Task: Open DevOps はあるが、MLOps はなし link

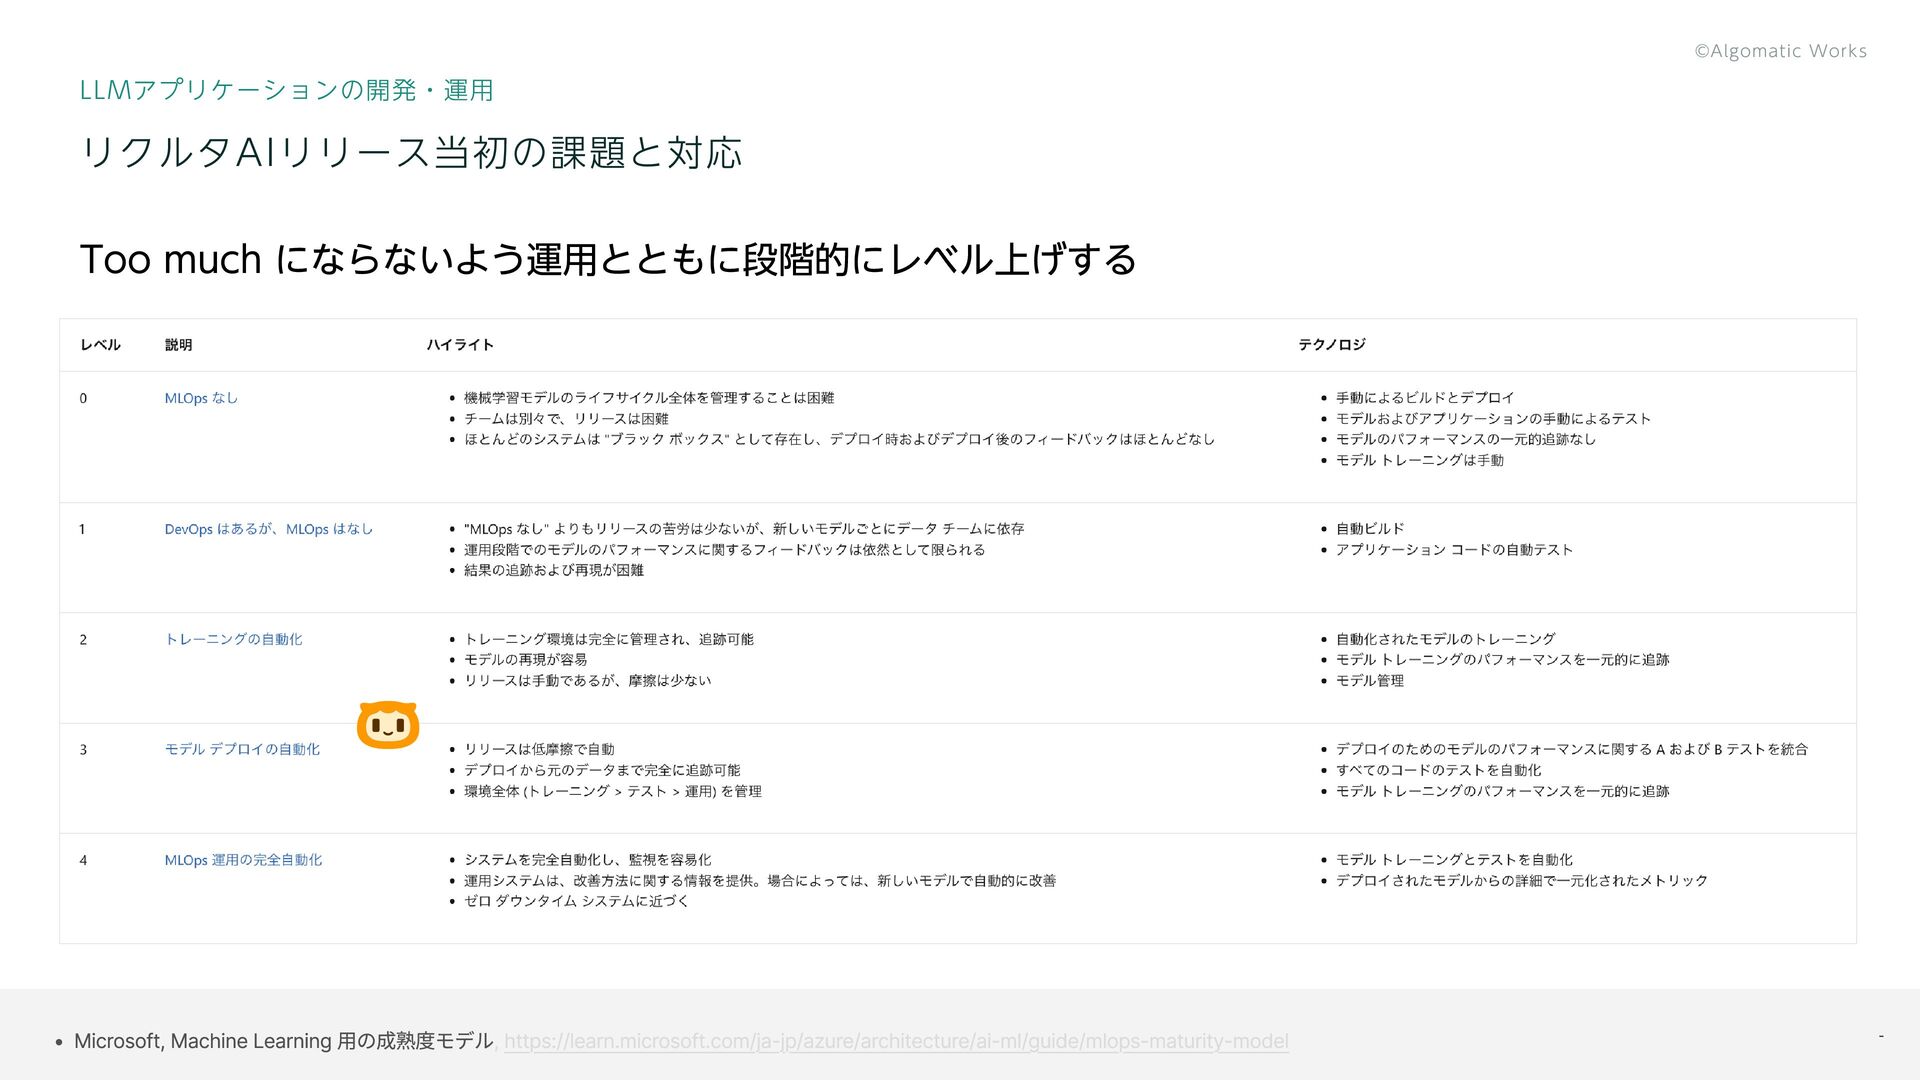Action: coord(268,529)
